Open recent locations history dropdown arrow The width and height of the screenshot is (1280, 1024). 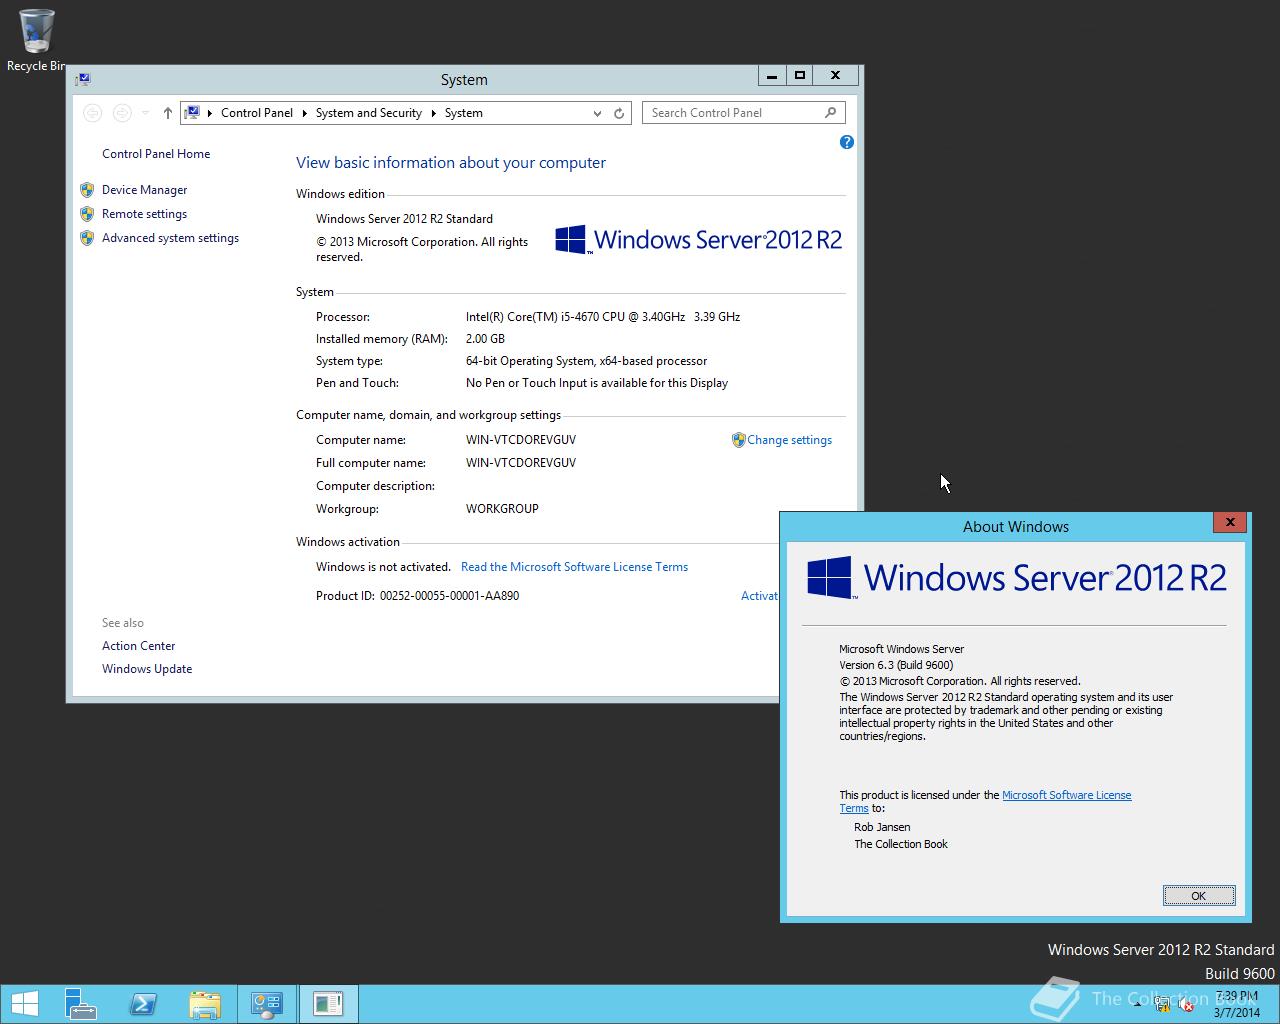145,113
